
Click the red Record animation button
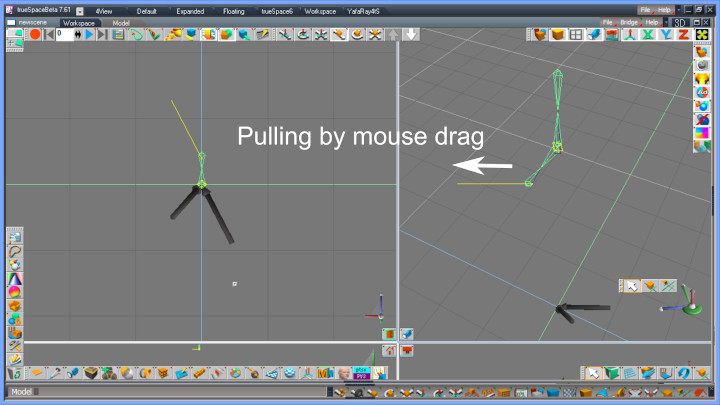point(35,34)
